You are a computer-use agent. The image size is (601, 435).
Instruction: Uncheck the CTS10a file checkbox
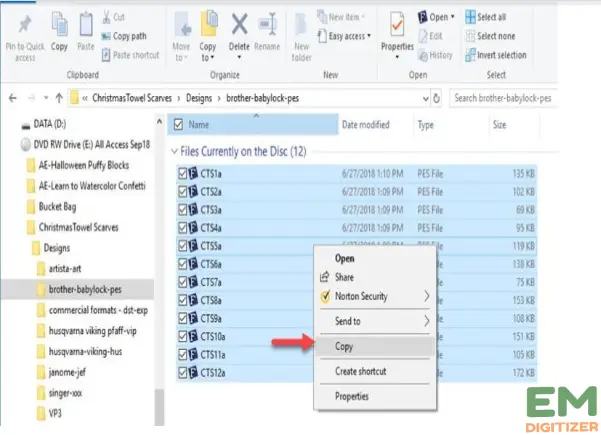point(183,337)
